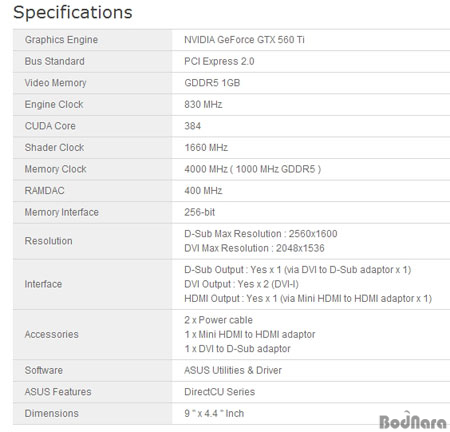Image resolution: width=450 pixels, height=432 pixels.
Task: Click the RAMDAC 400 MHz value
Action: point(203,191)
